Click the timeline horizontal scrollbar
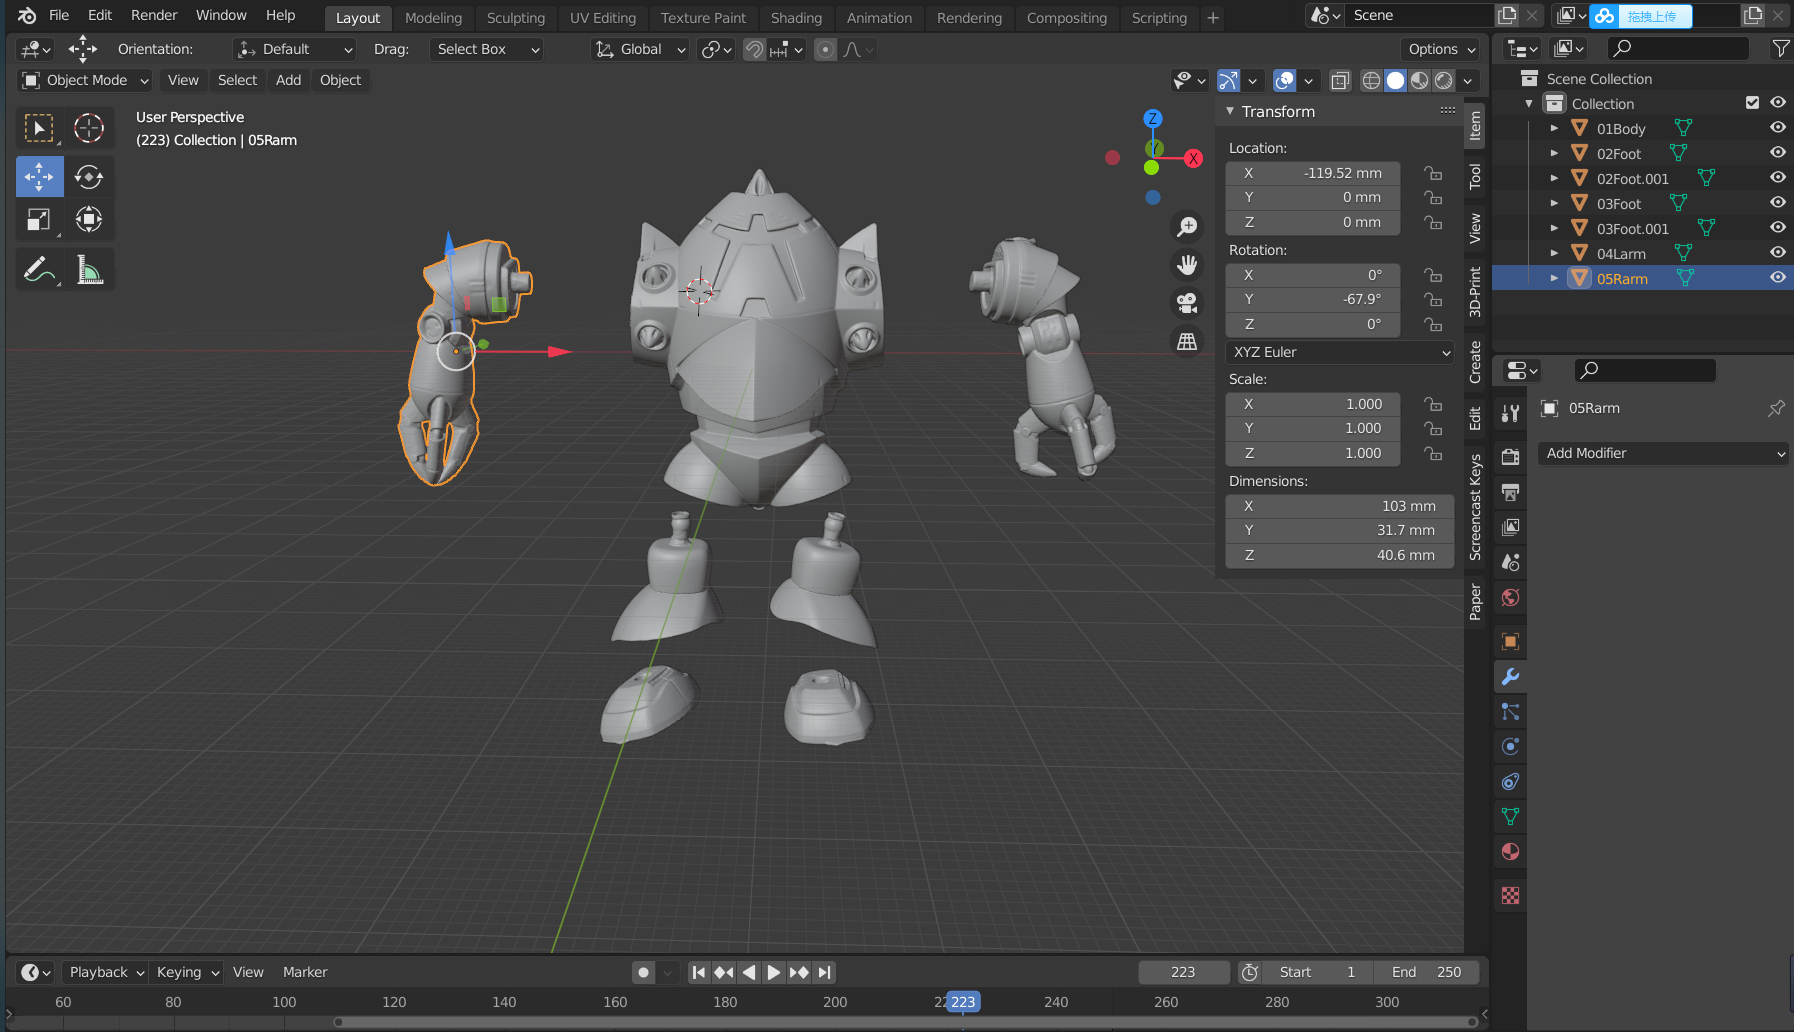Viewport: 1794px width, 1032px height. point(906,1021)
